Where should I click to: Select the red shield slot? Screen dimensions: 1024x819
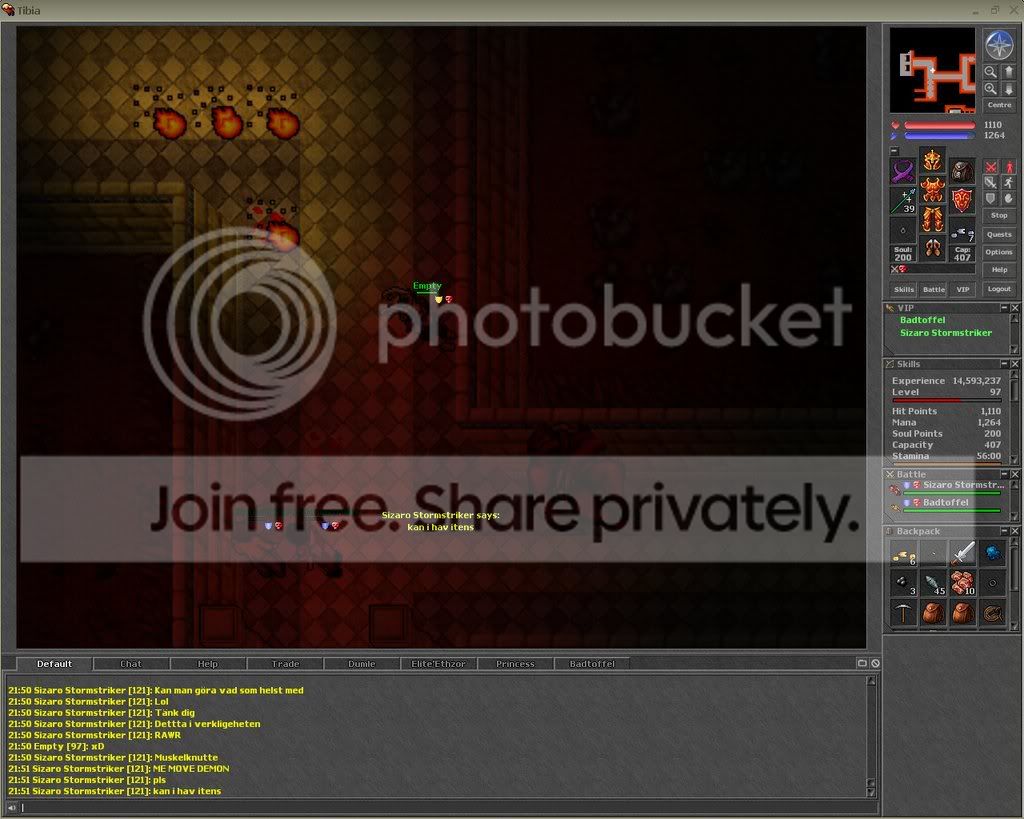point(962,201)
